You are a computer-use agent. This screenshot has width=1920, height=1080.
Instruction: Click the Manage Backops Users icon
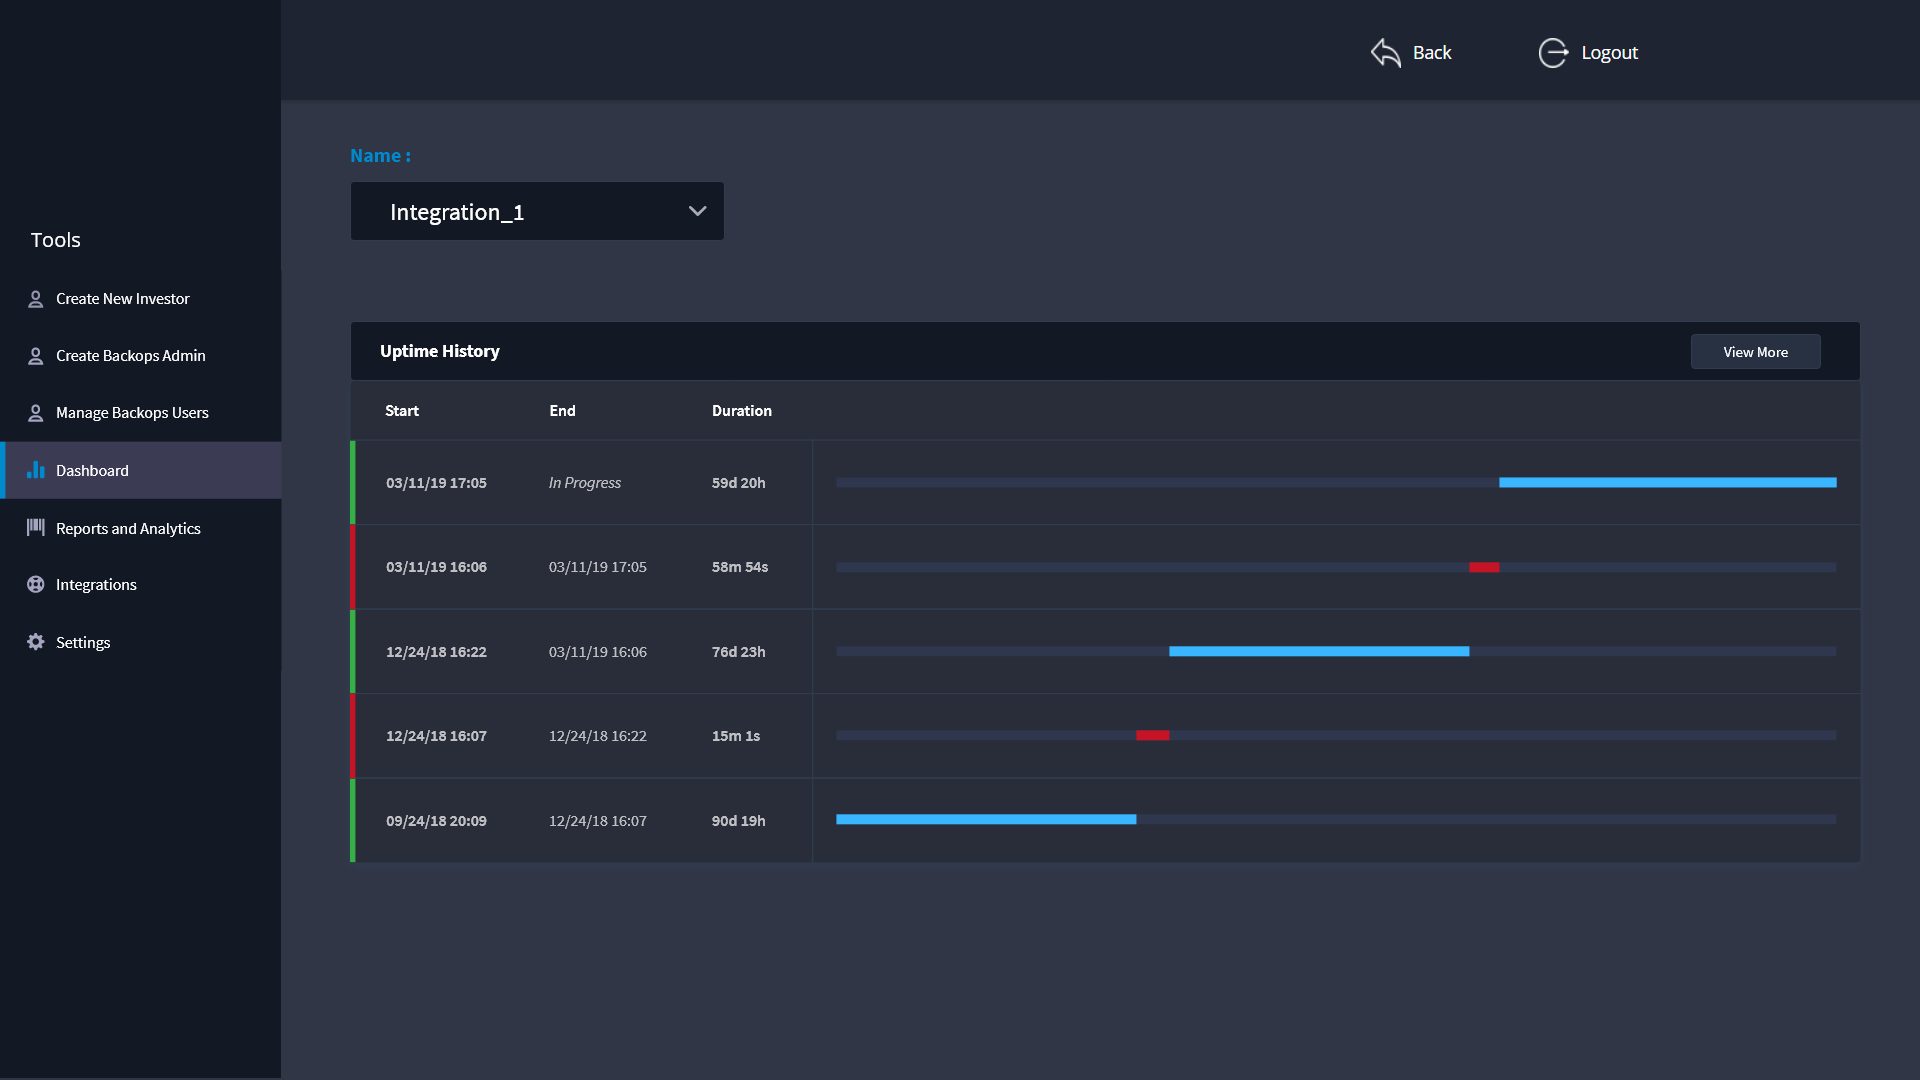click(x=36, y=413)
